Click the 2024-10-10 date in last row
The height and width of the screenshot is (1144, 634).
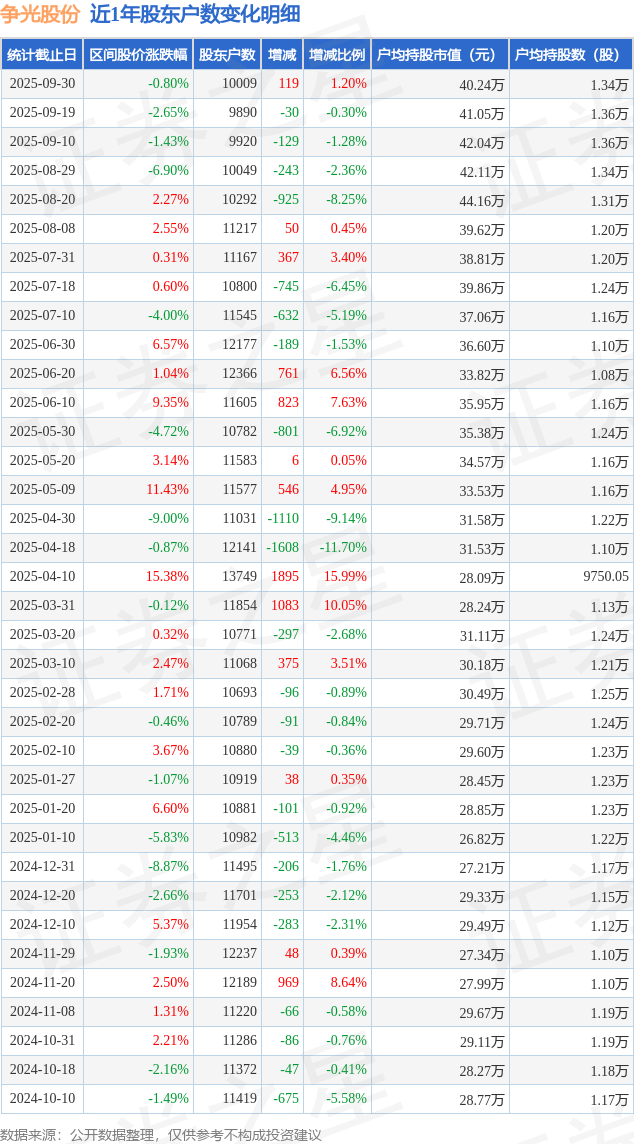[42, 1099]
